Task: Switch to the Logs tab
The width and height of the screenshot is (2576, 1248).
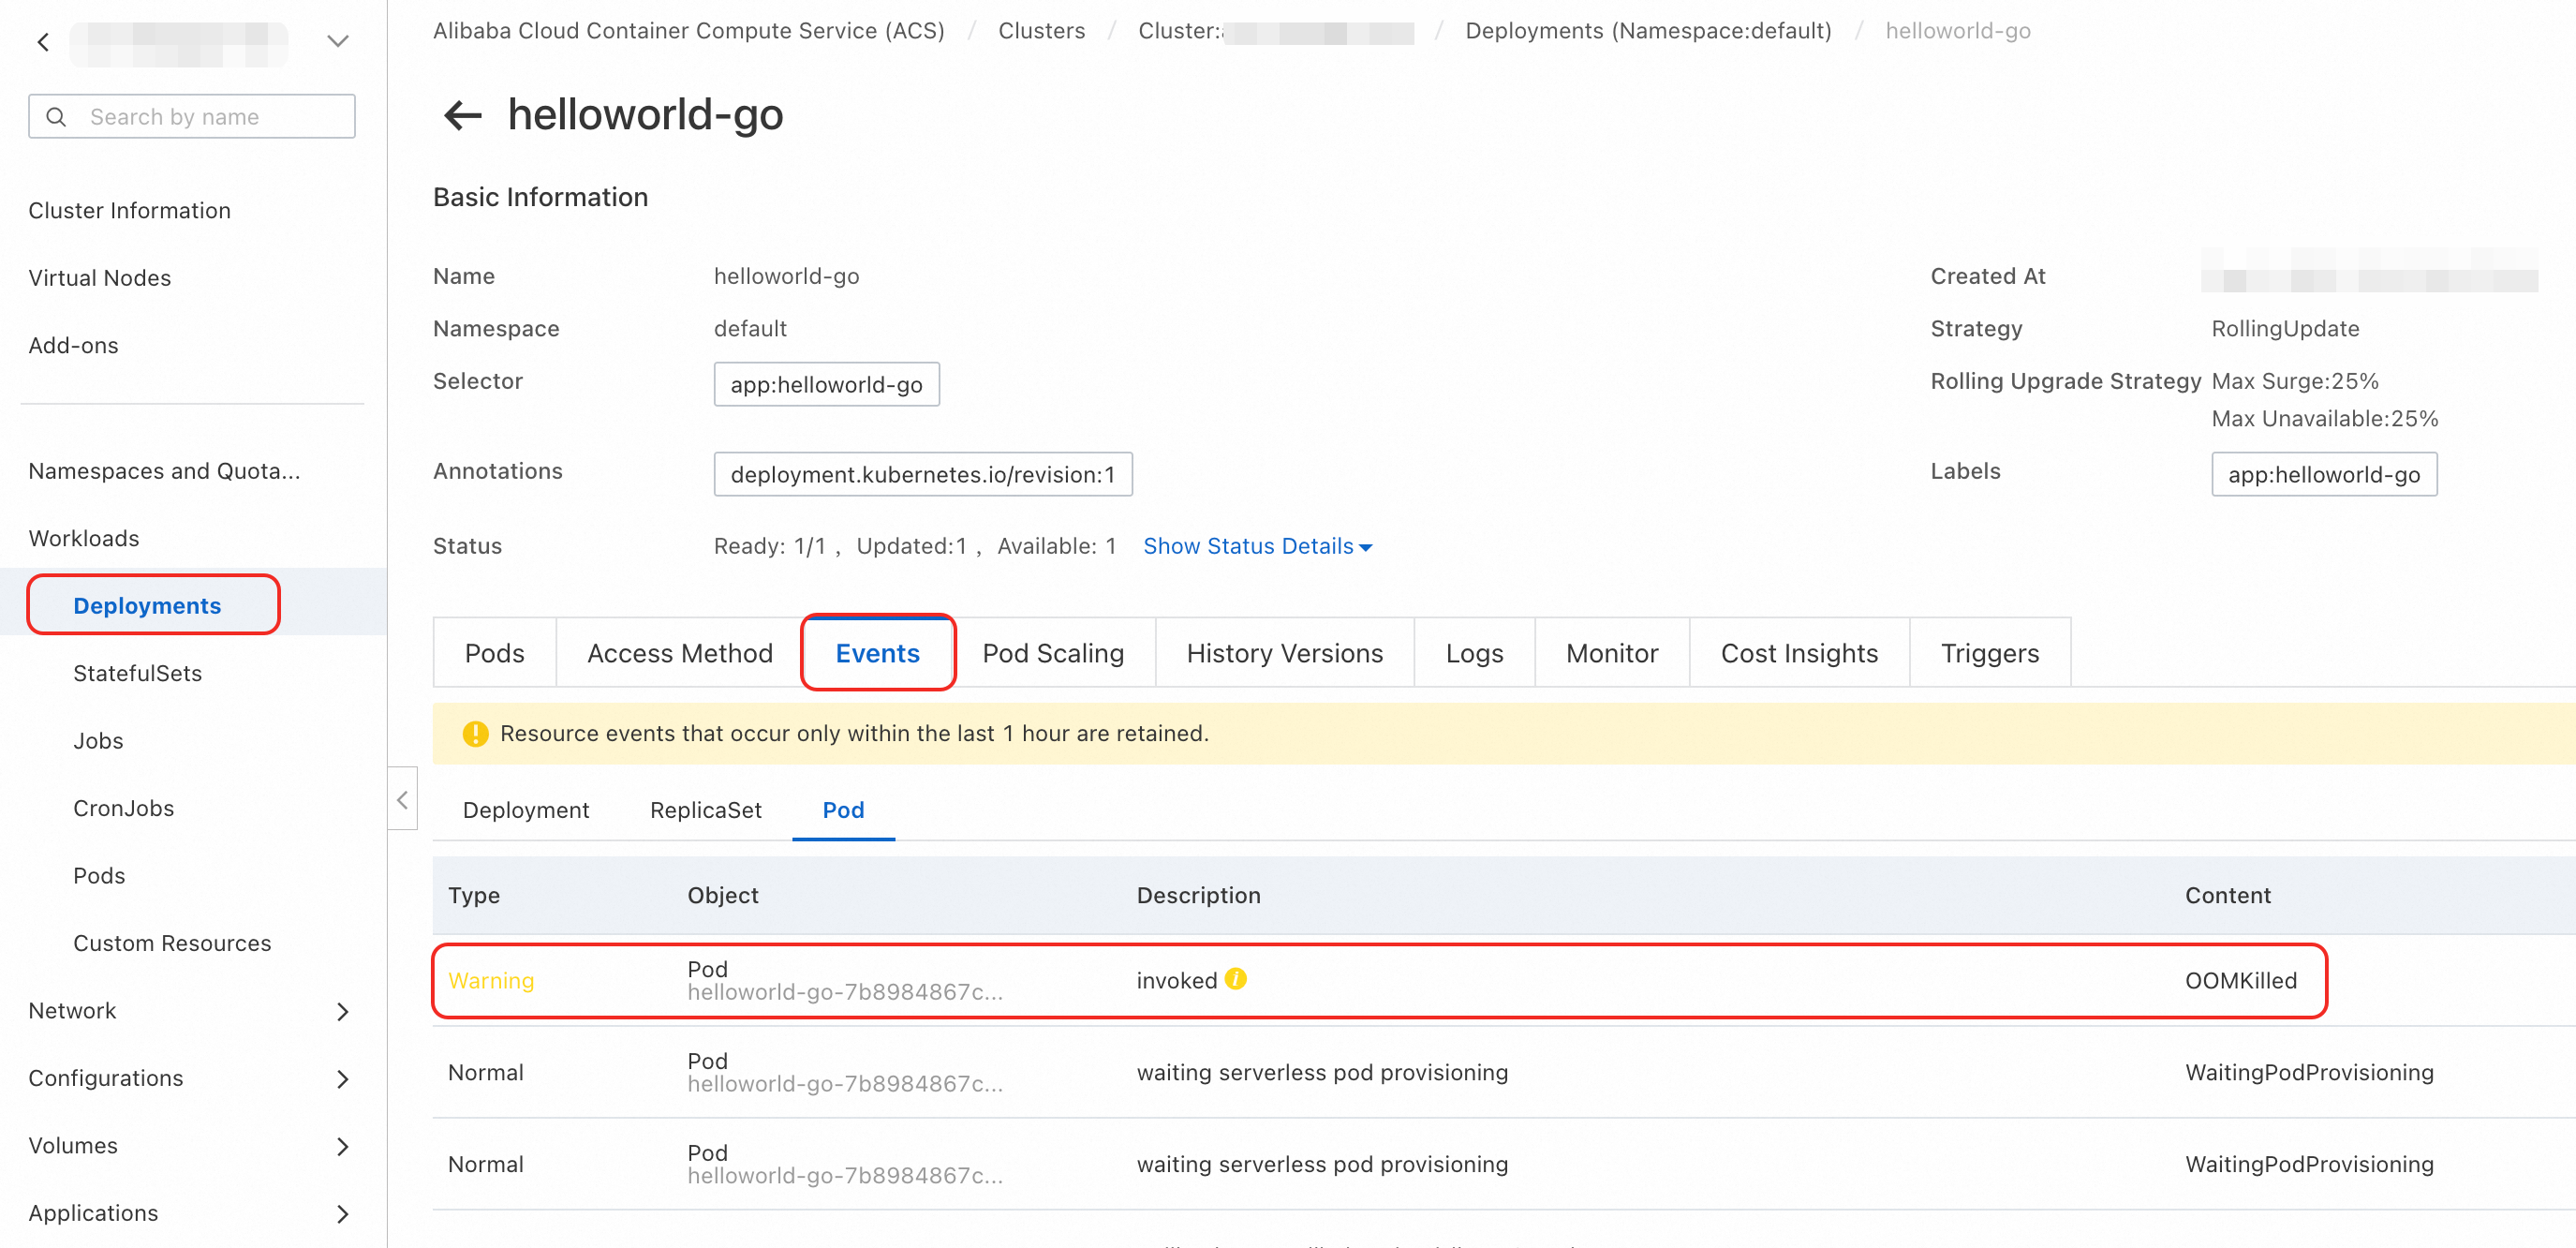Action: [1474, 653]
